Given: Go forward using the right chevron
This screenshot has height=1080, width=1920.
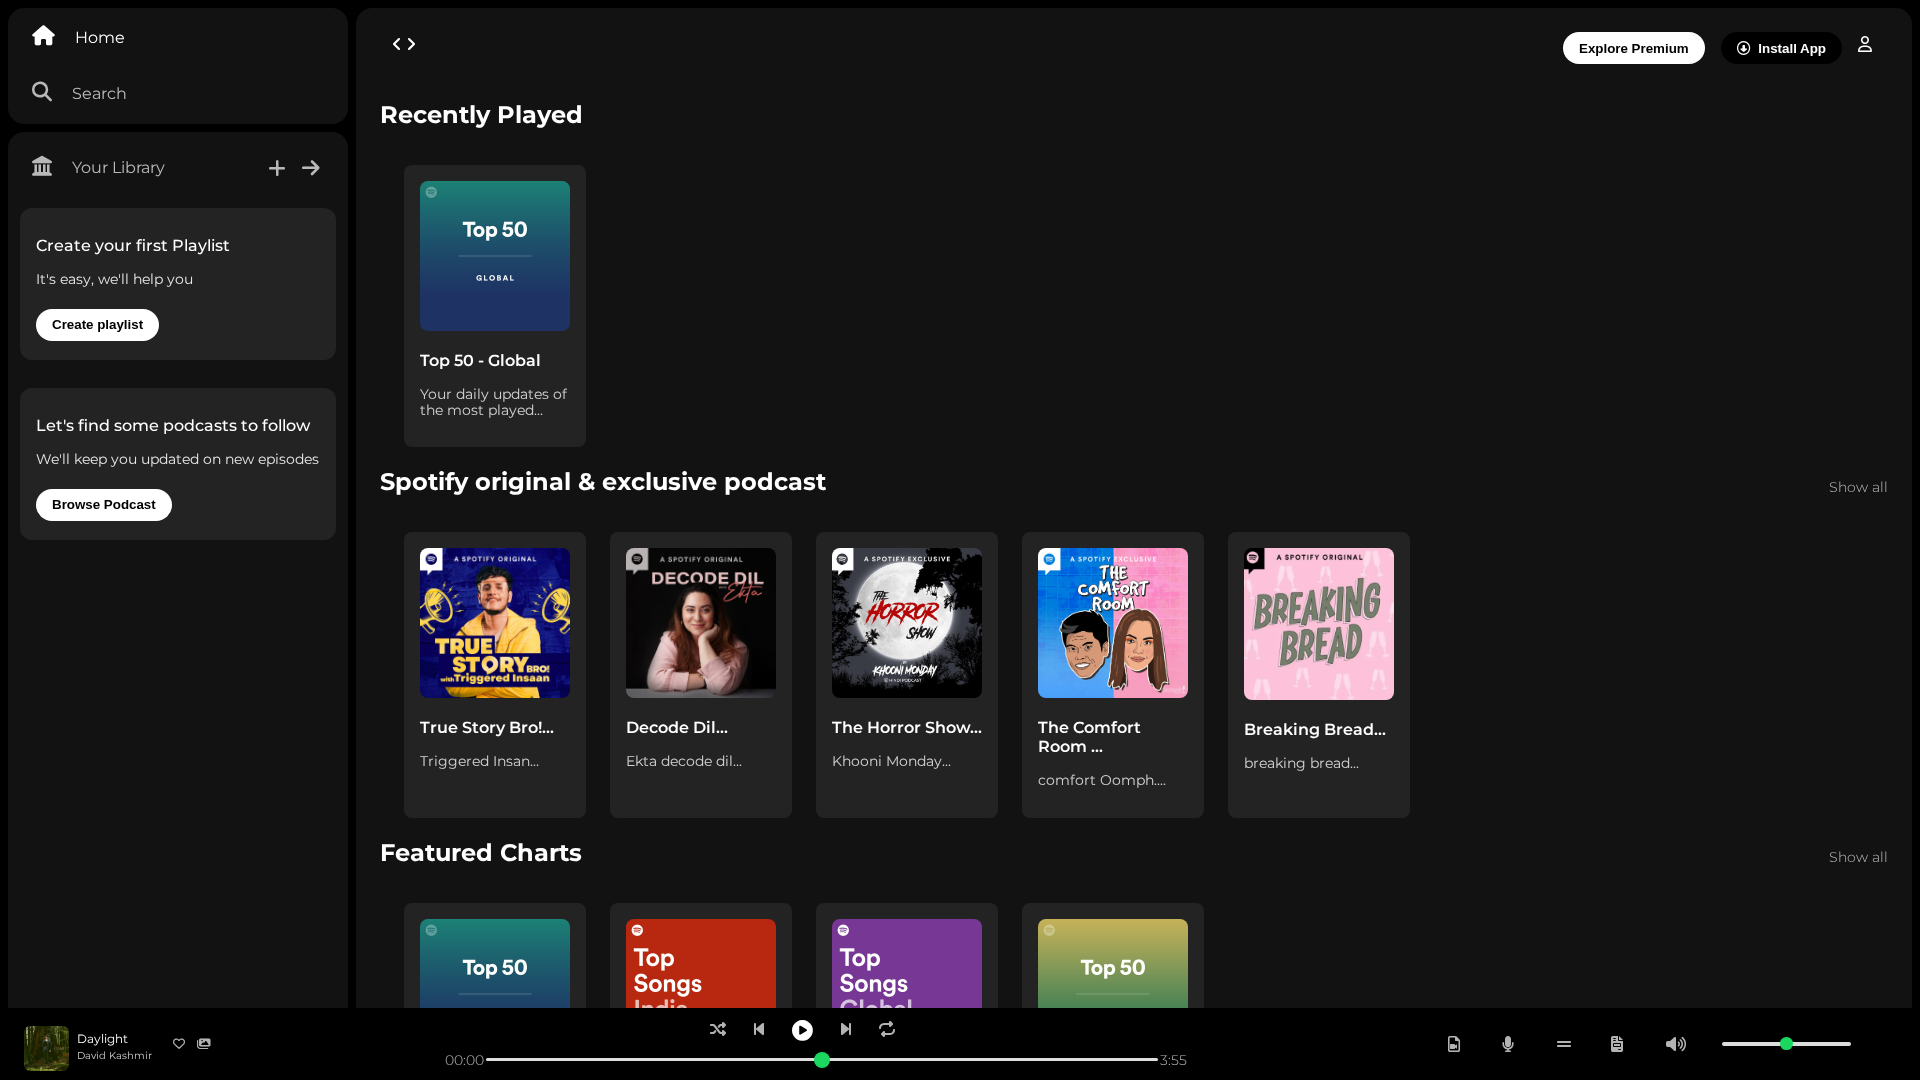Looking at the screenshot, I should click(x=411, y=44).
